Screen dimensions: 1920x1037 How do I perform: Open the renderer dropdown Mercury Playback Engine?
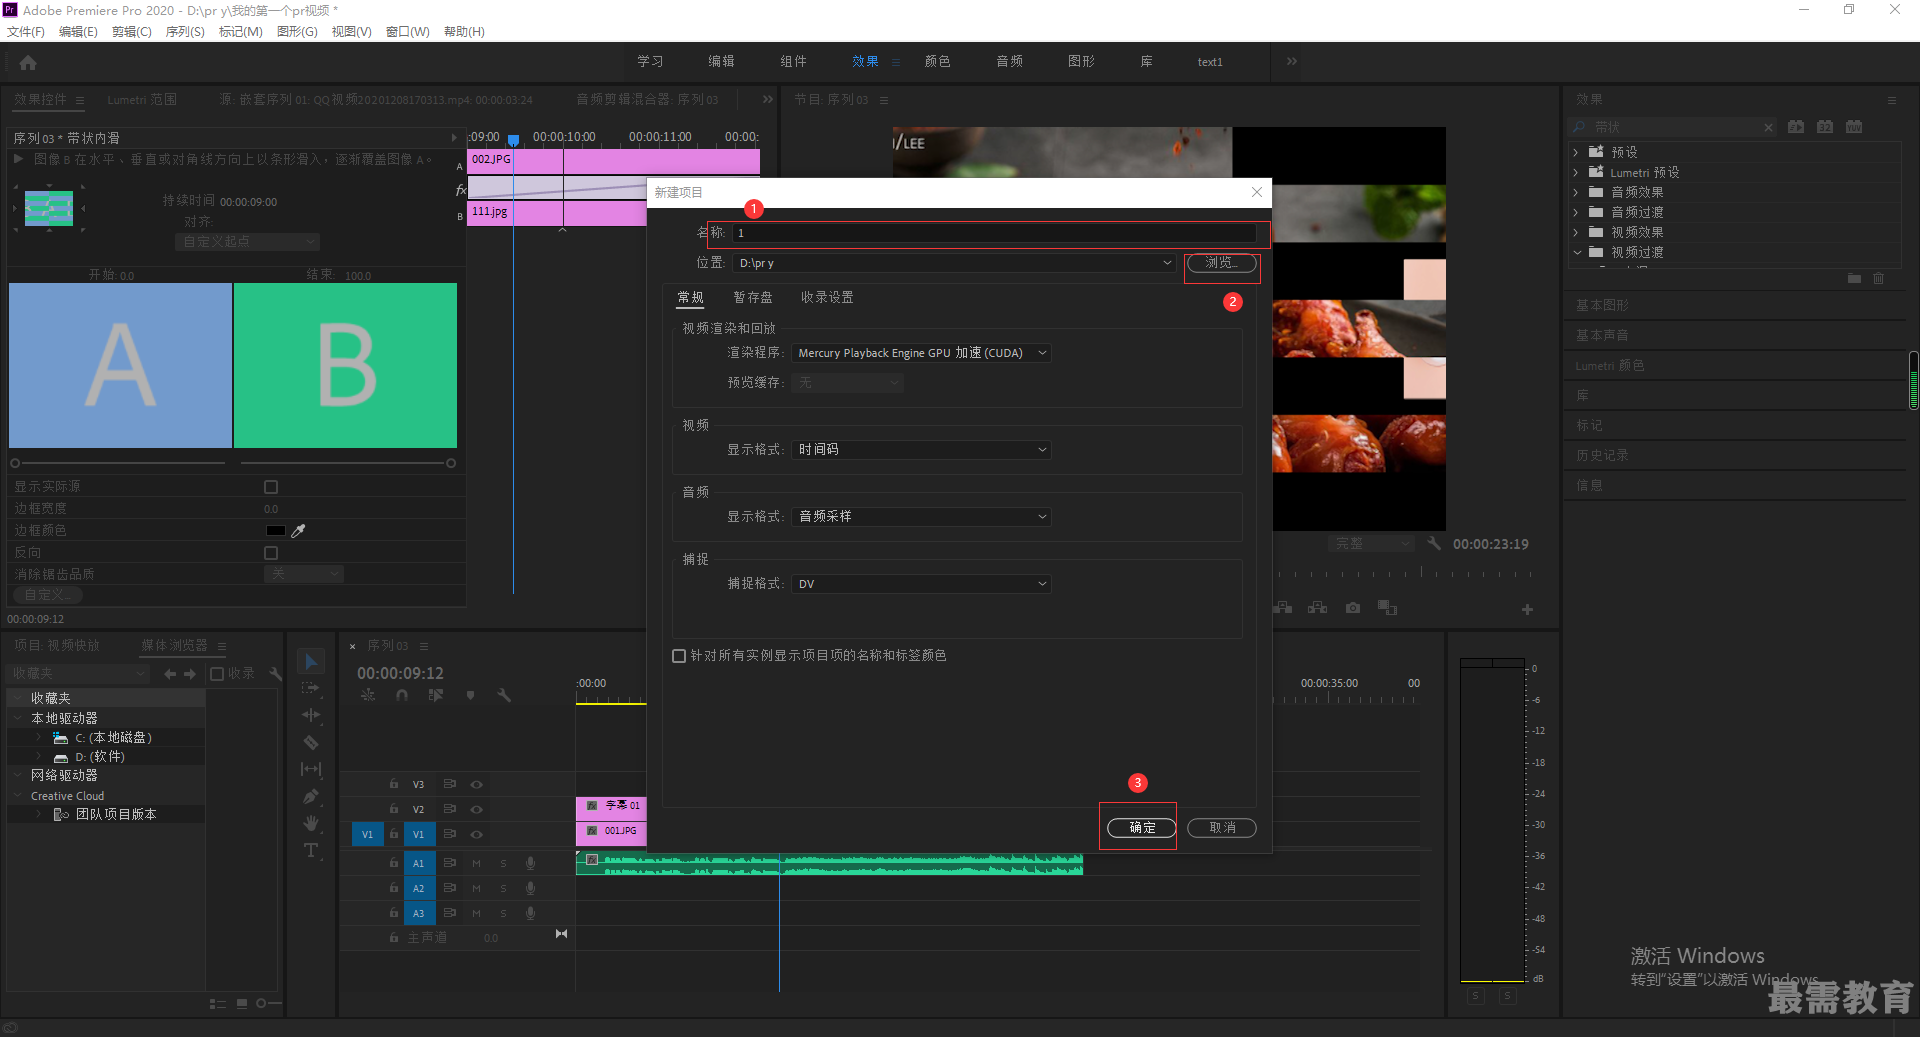[x=921, y=353]
